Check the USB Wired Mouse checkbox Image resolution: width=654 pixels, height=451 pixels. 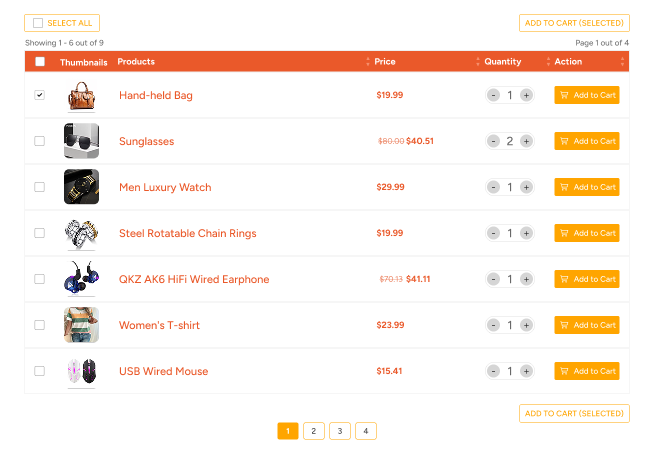tap(40, 370)
